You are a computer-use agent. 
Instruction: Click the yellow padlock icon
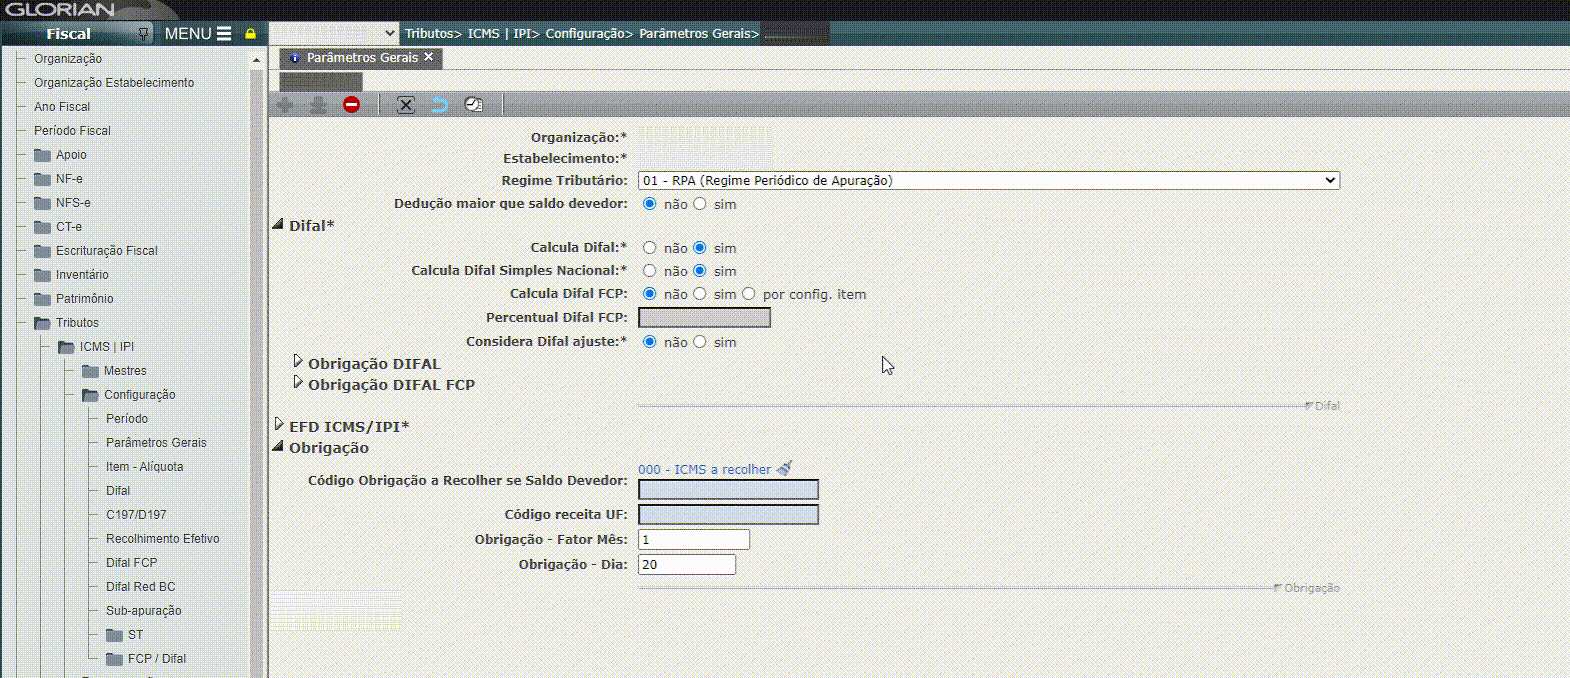tap(250, 34)
